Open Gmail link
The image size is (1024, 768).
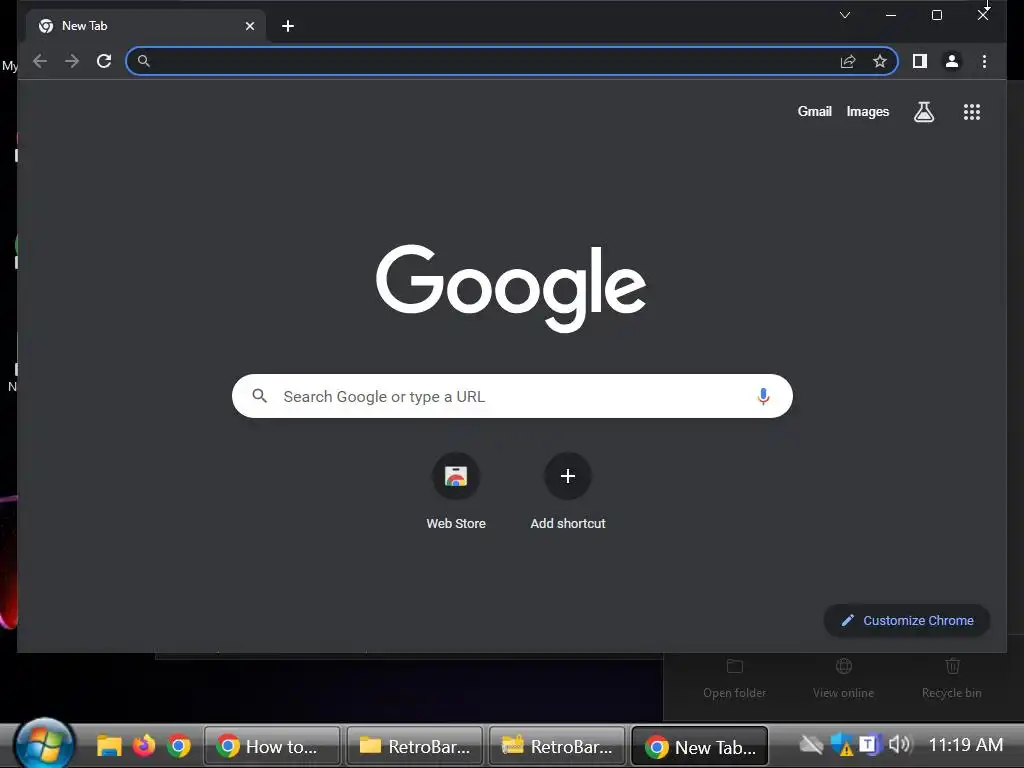tap(814, 112)
